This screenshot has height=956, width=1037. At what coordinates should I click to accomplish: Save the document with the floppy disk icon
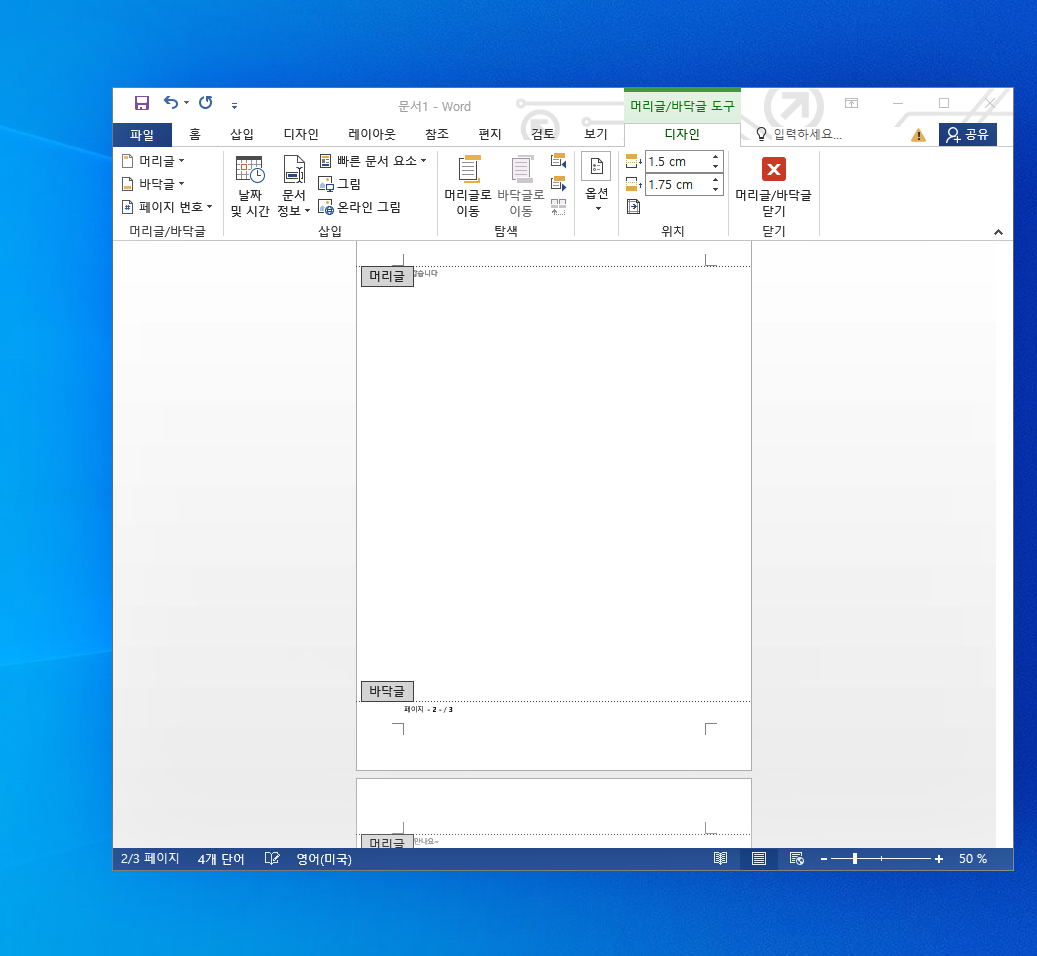[142, 103]
